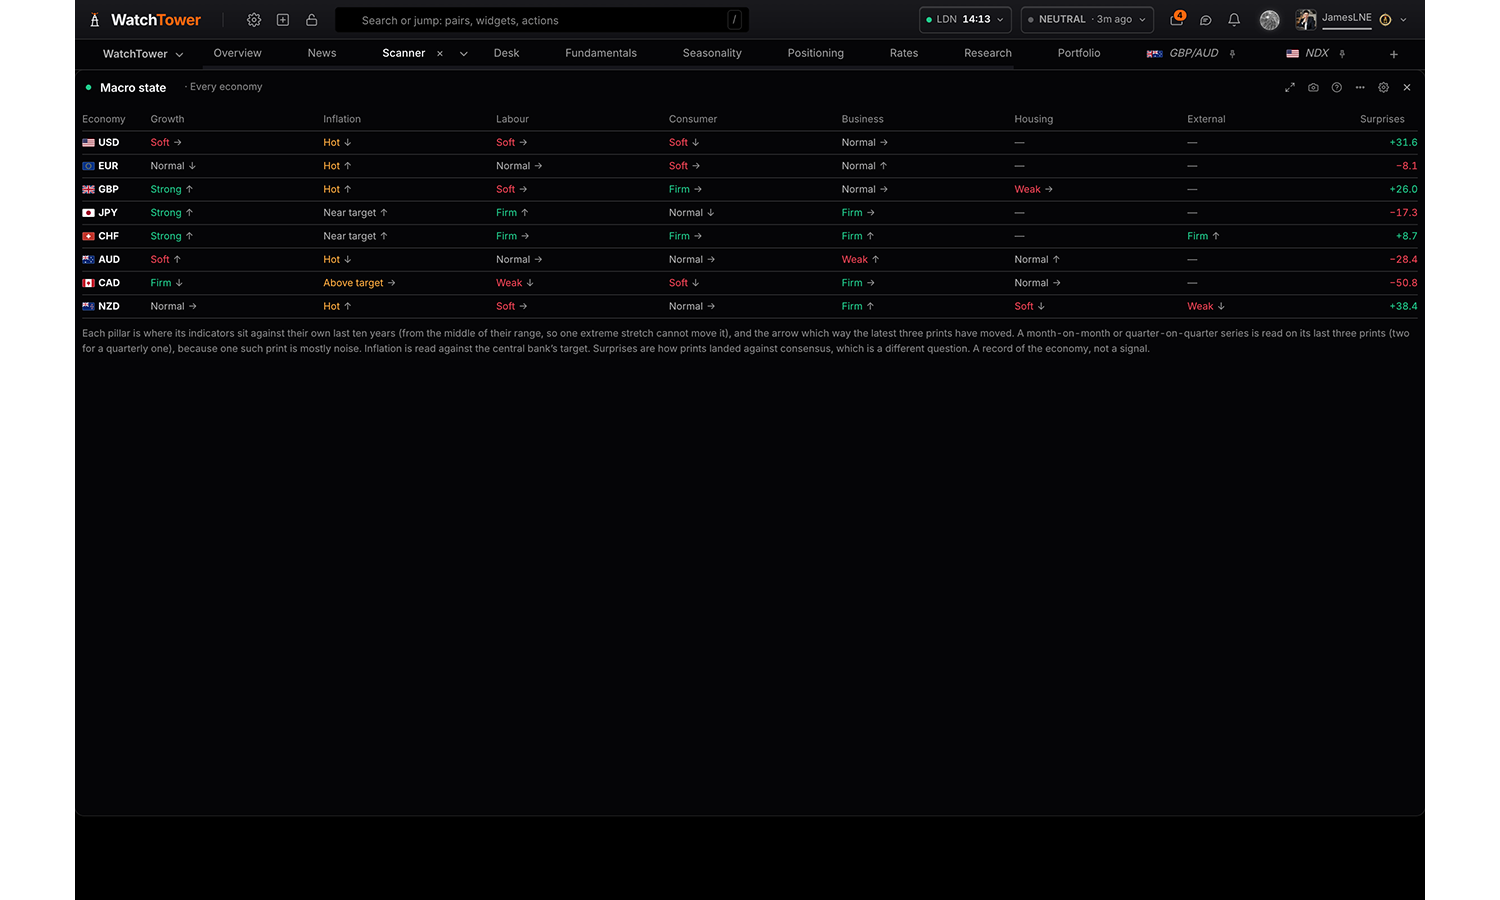This screenshot has width=1500, height=900.
Task: Toggle the pin on the GBP/AUD tab
Action: point(1233,54)
